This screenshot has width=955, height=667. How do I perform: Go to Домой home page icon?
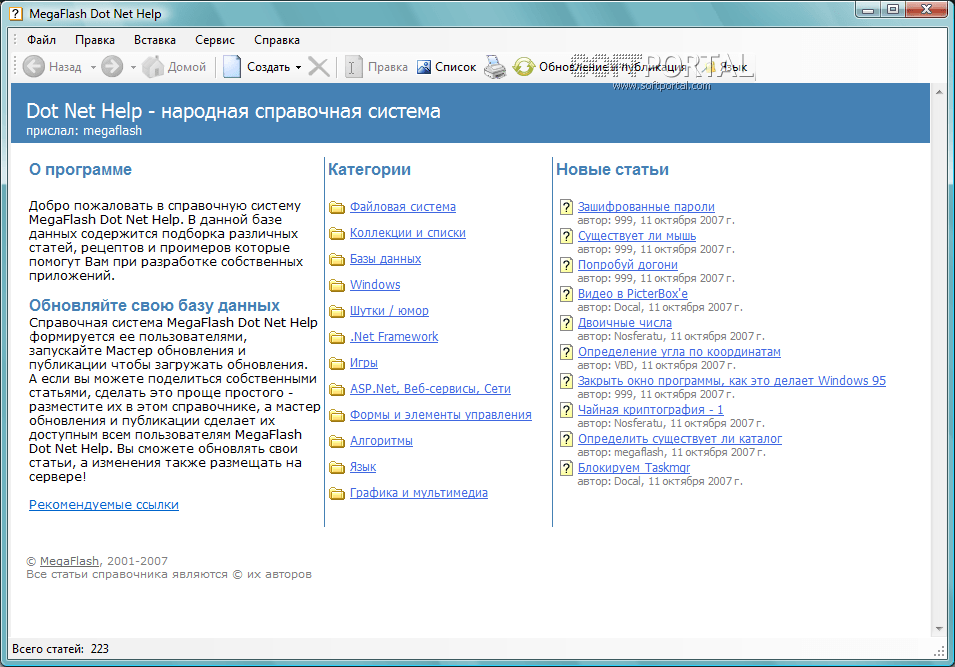153,66
